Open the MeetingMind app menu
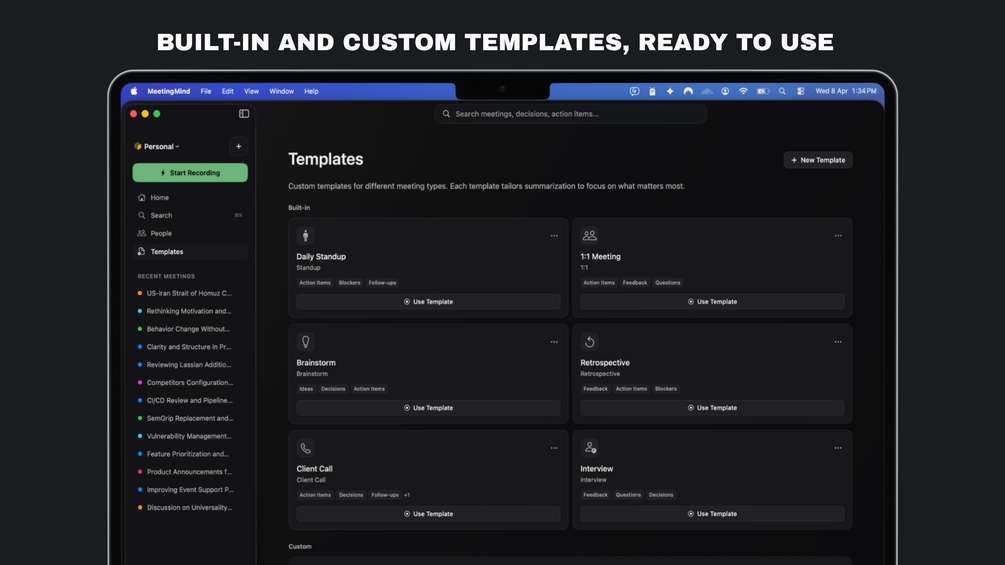This screenshot has width=1005, height=565. [x=169, y=92]
